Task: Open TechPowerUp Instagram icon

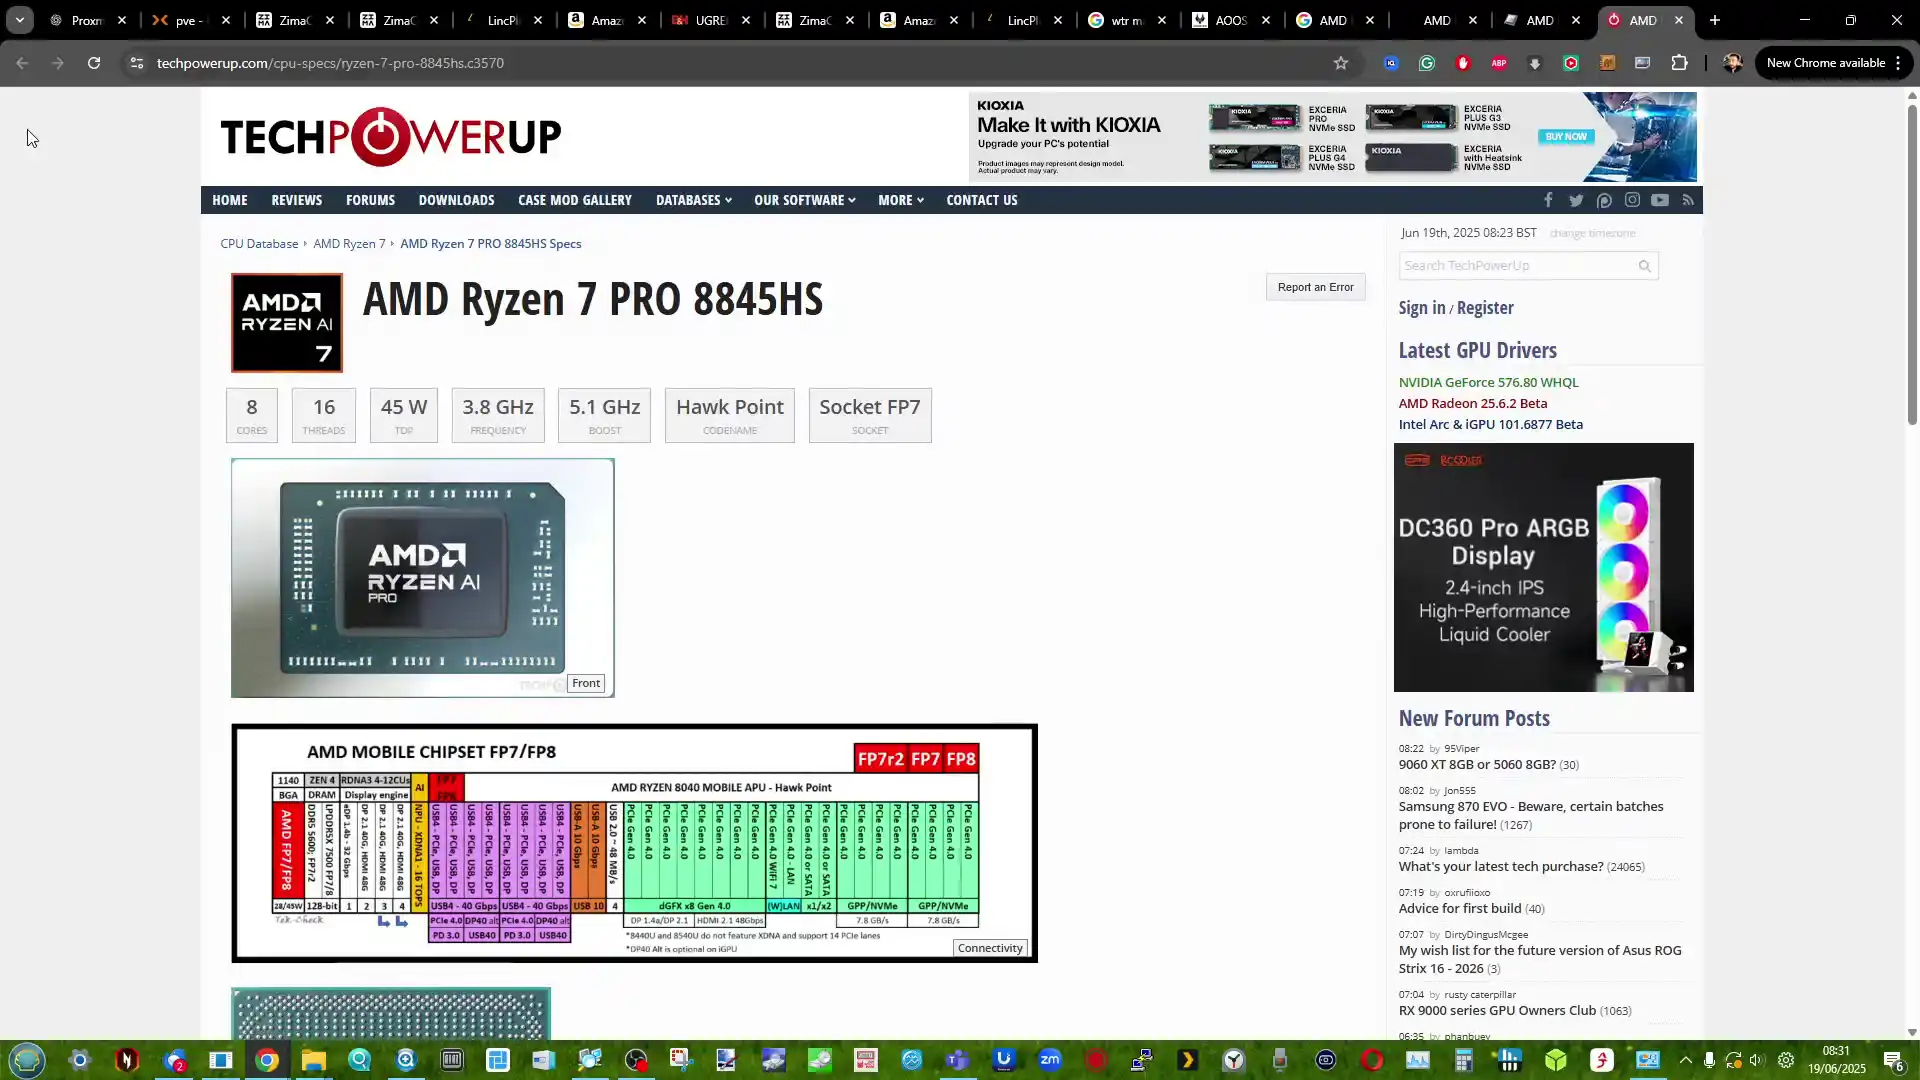Action: coord(1632,200)
